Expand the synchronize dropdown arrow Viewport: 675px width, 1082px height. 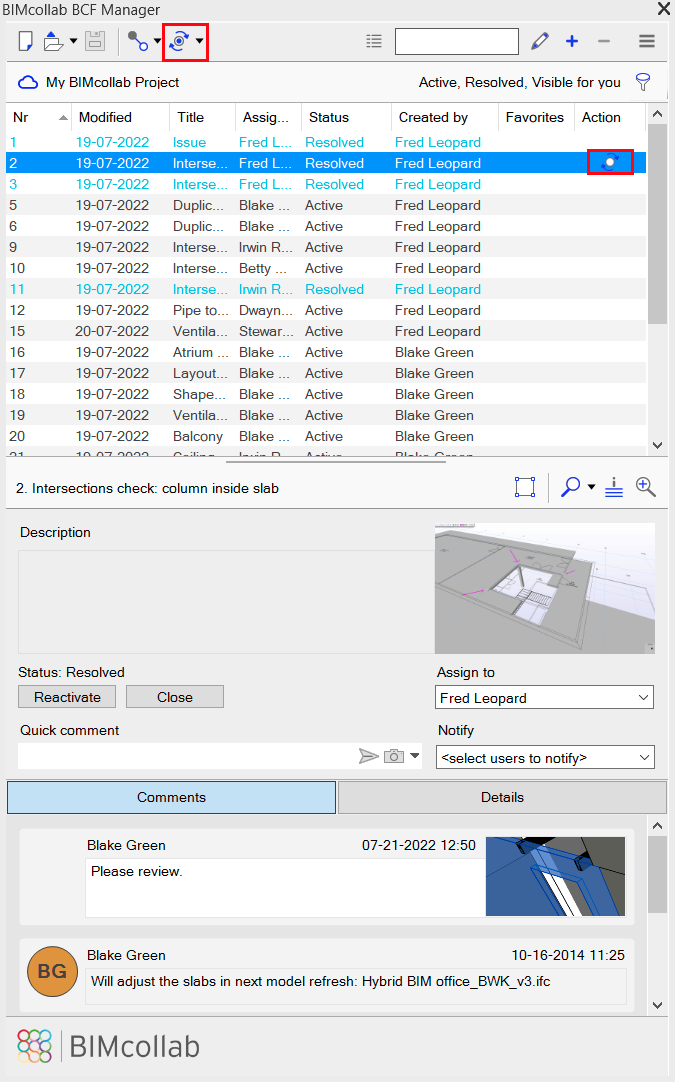point(199,41)
